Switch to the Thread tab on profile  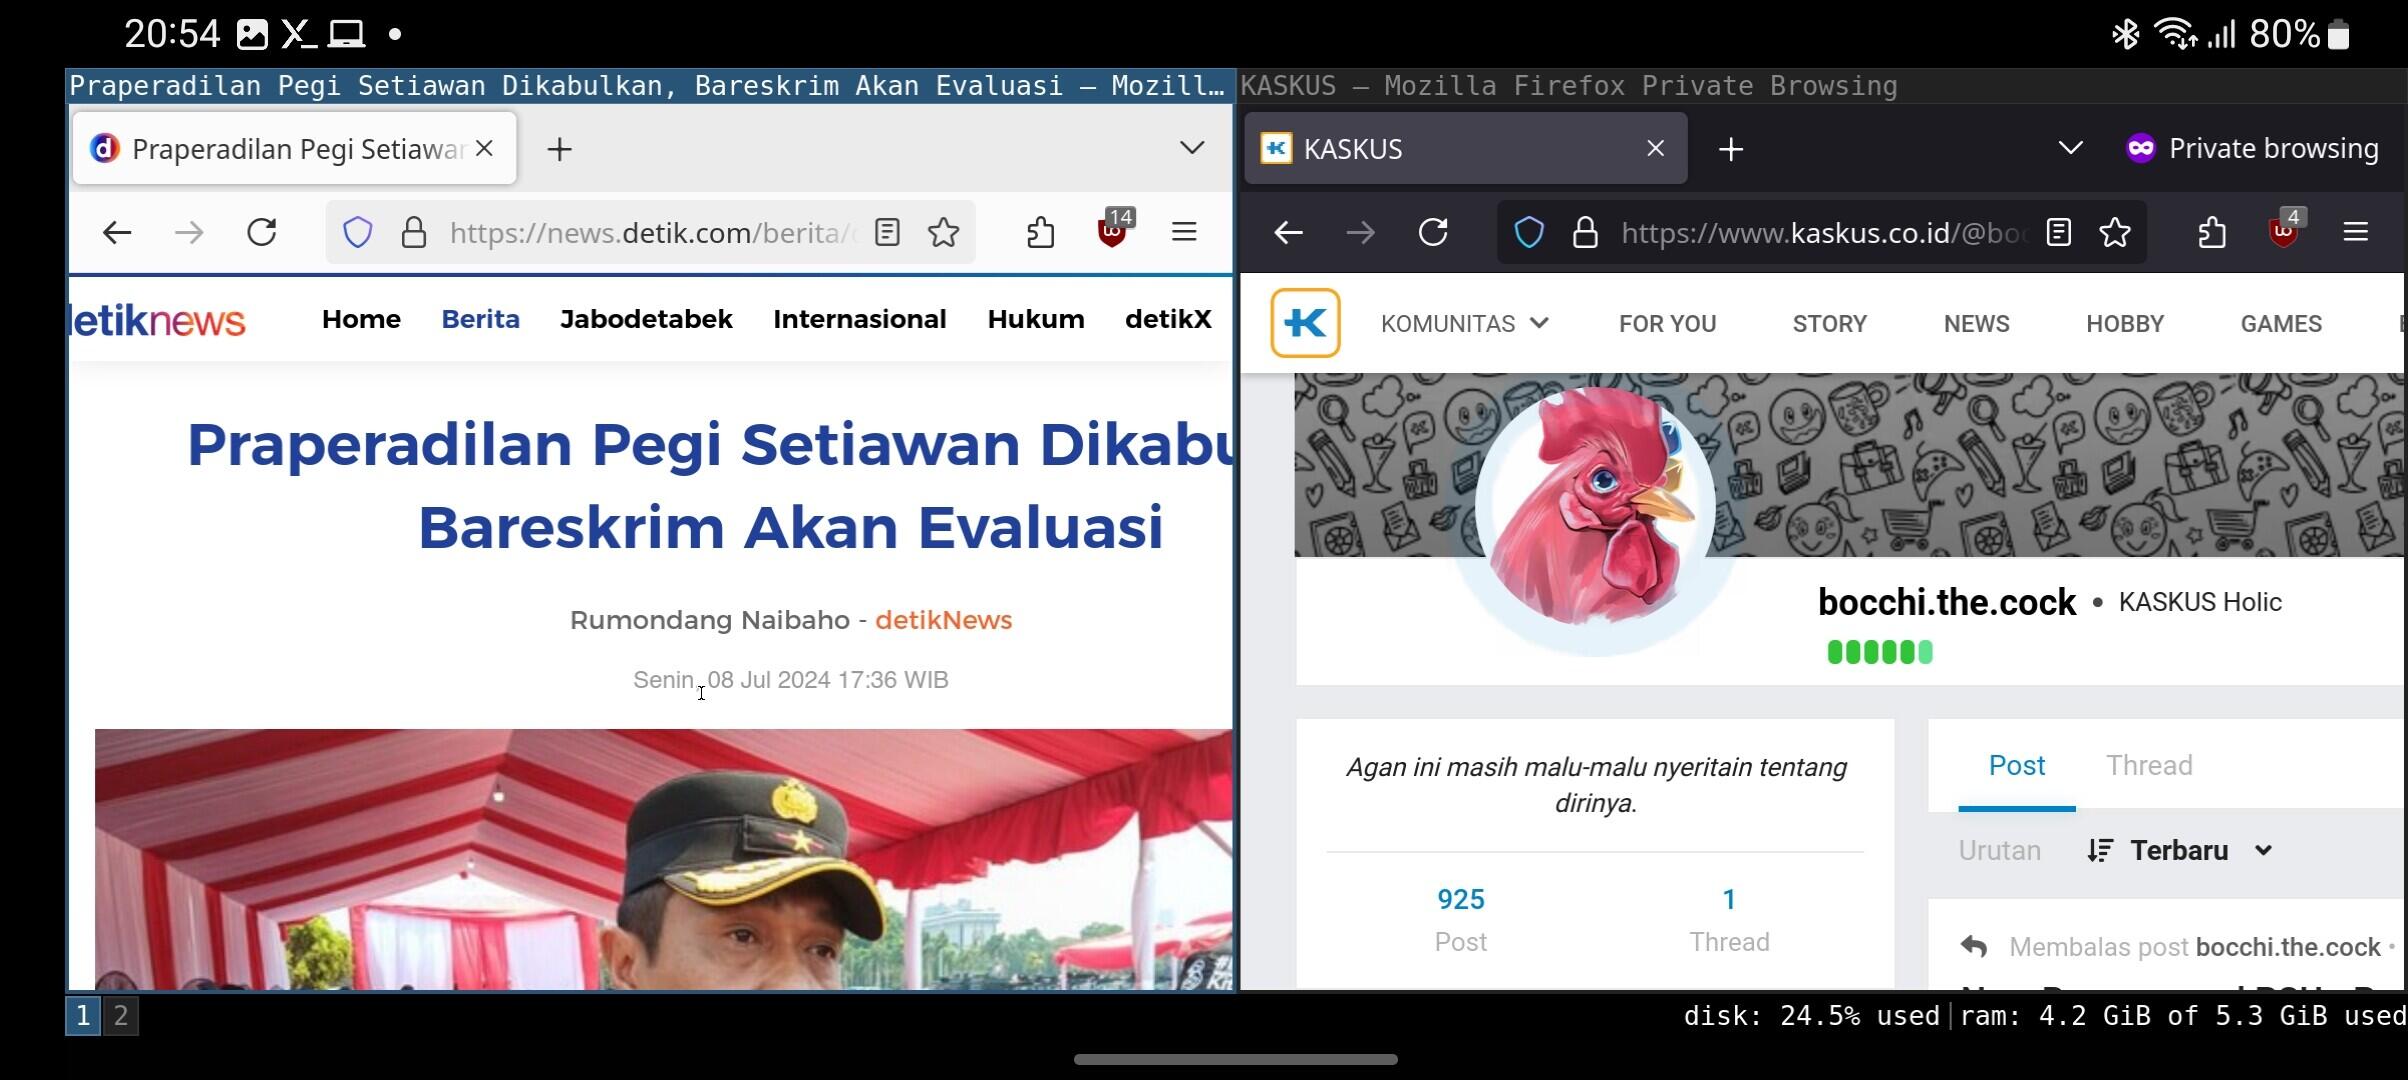[2149, 765]
